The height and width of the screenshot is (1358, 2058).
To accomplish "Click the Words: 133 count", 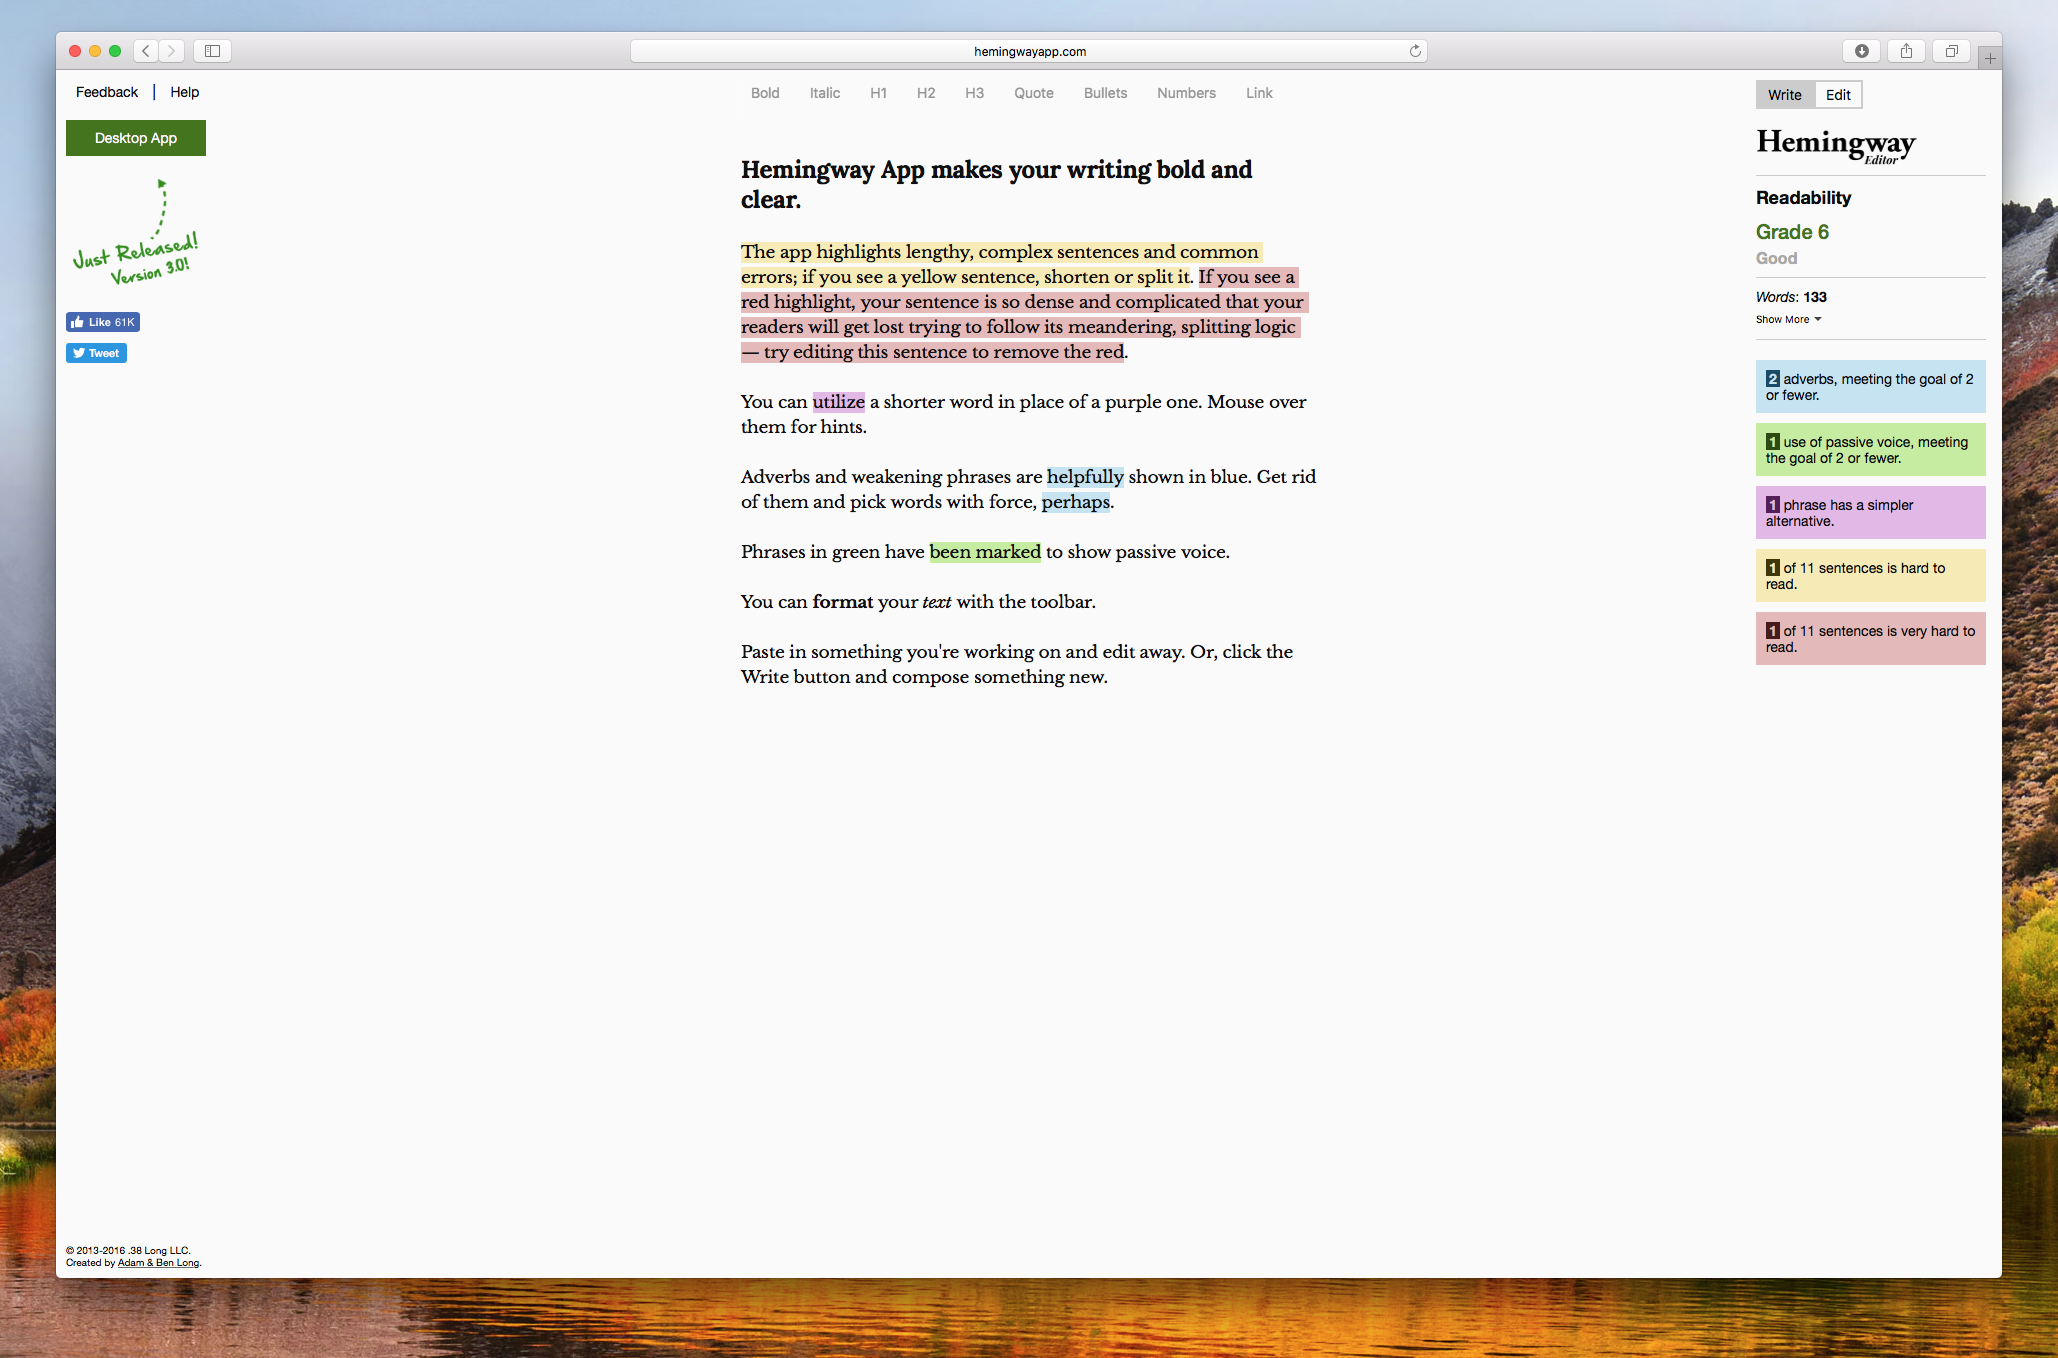I will tap(1791, 297).
